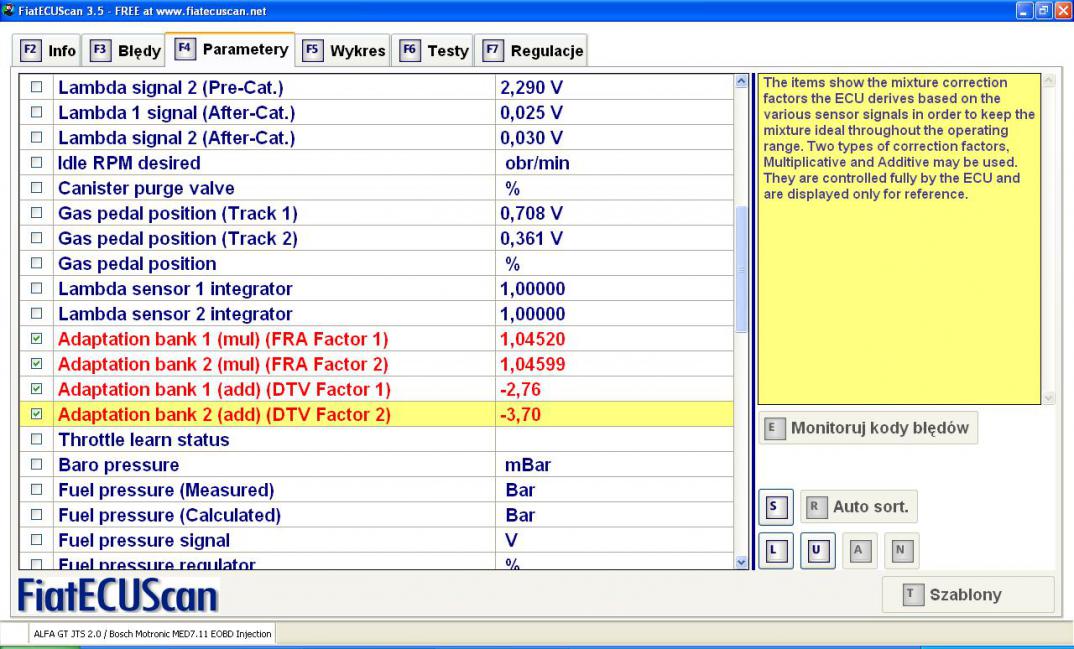Screen dimensions: 1074x649
Task: Enable Lambda 1 signal (After-Cat.) checkbox
Action: click(x=36, y=112)
